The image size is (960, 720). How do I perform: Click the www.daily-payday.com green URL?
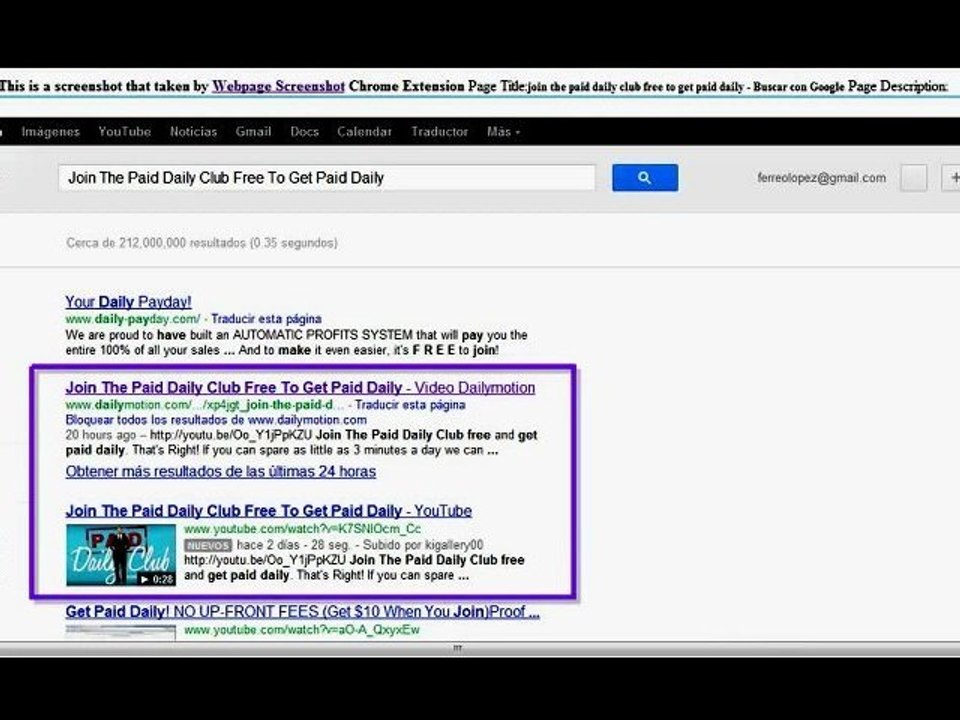pos(133,319)
